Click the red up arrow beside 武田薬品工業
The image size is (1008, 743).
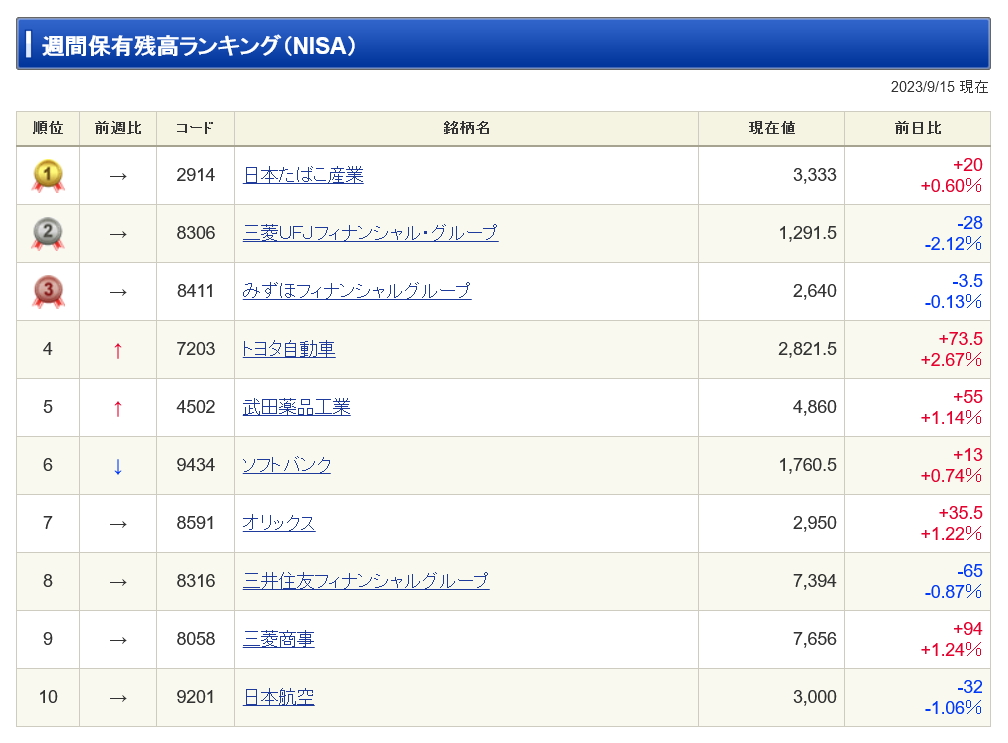(x=119, y=407)
